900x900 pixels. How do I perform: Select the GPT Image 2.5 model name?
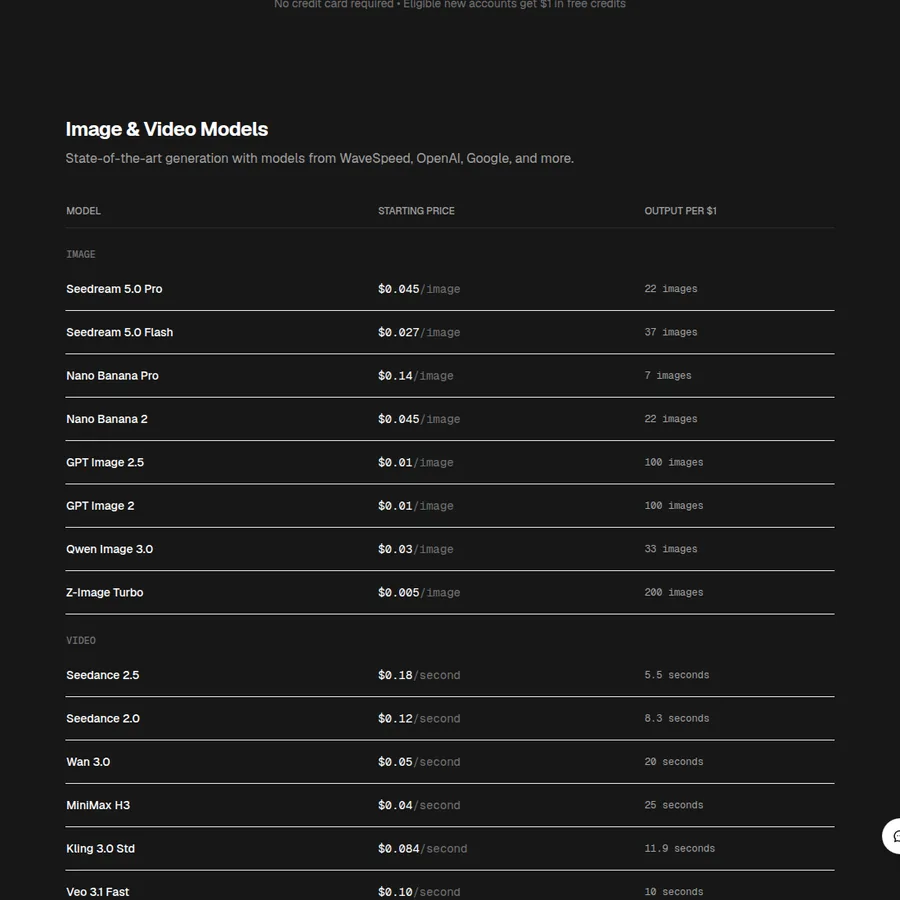(x=105, y=462)
